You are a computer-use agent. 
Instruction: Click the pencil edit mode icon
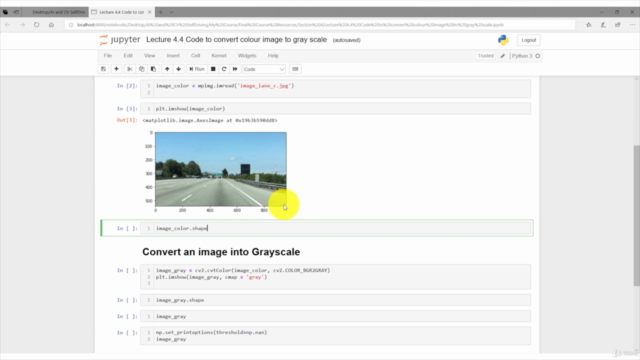click(x=503, y=56)
